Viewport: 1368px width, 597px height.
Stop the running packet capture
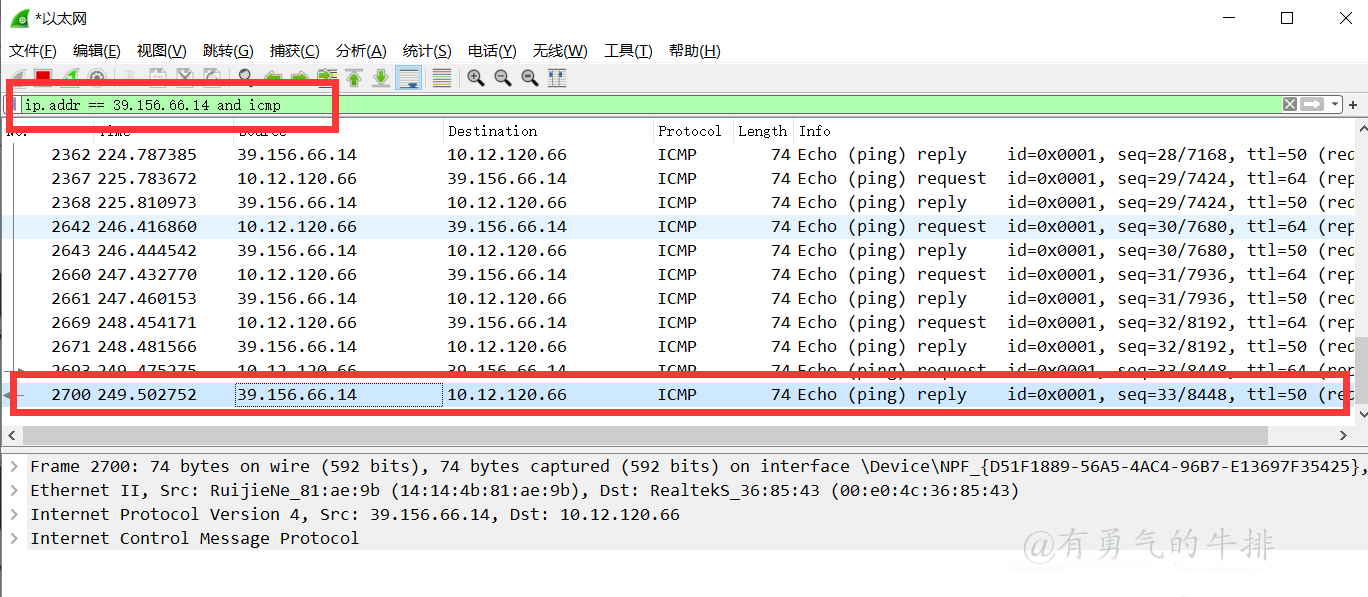pos(43,78)
